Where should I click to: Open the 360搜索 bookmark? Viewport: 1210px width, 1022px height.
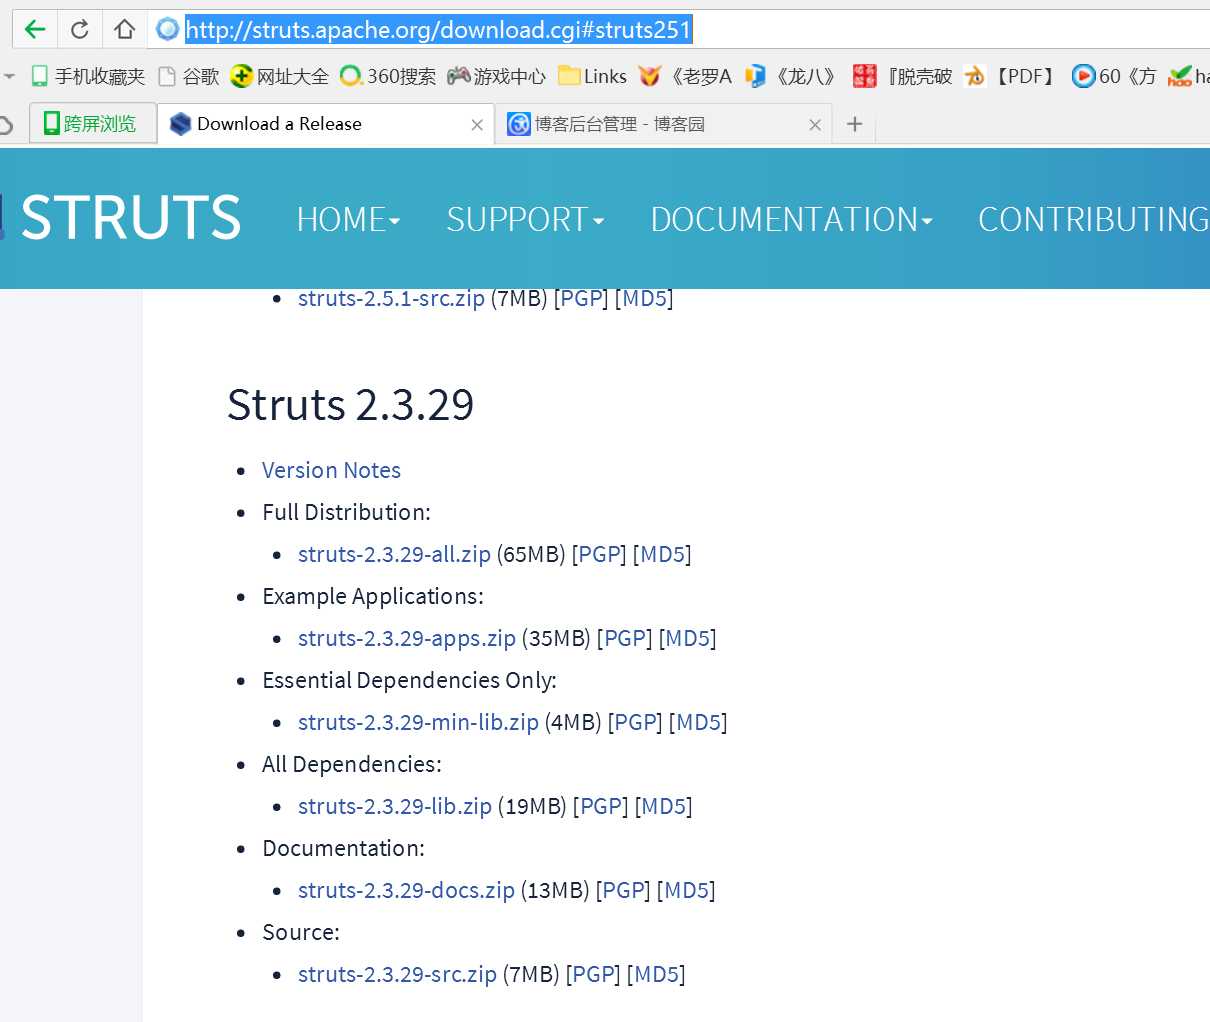(388, 76)
